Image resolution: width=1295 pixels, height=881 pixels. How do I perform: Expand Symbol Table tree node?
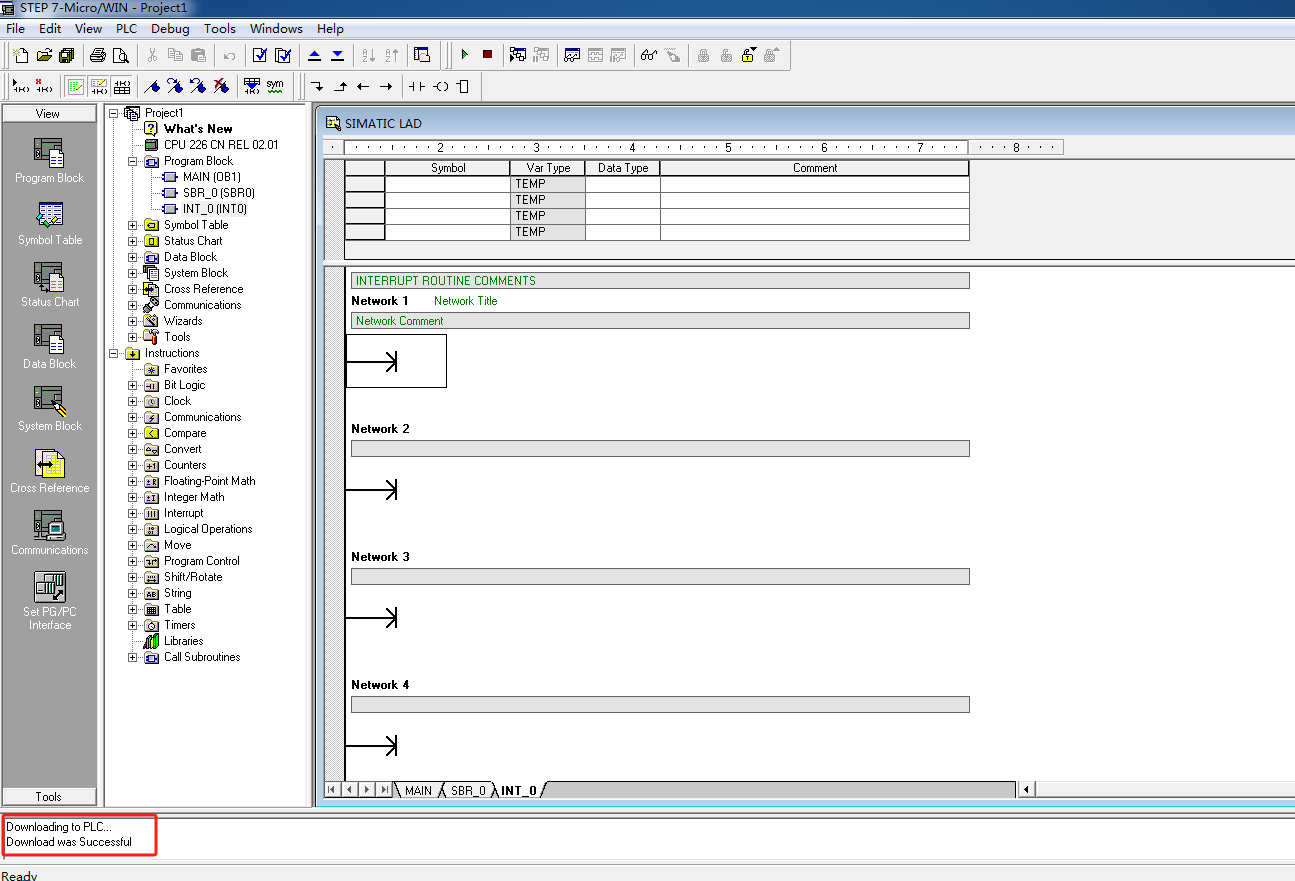(133, 225)
